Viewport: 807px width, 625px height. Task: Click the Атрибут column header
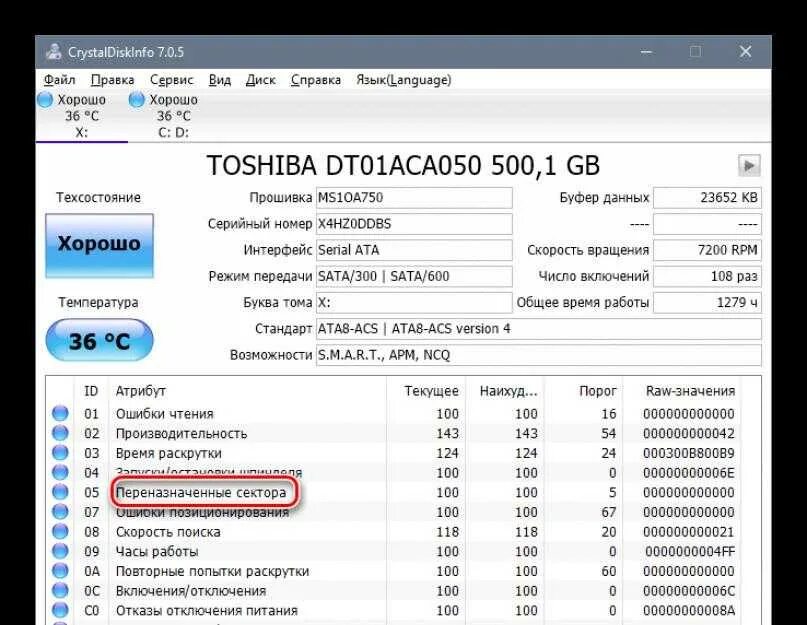pyautogui.click(x=247, y=391)
